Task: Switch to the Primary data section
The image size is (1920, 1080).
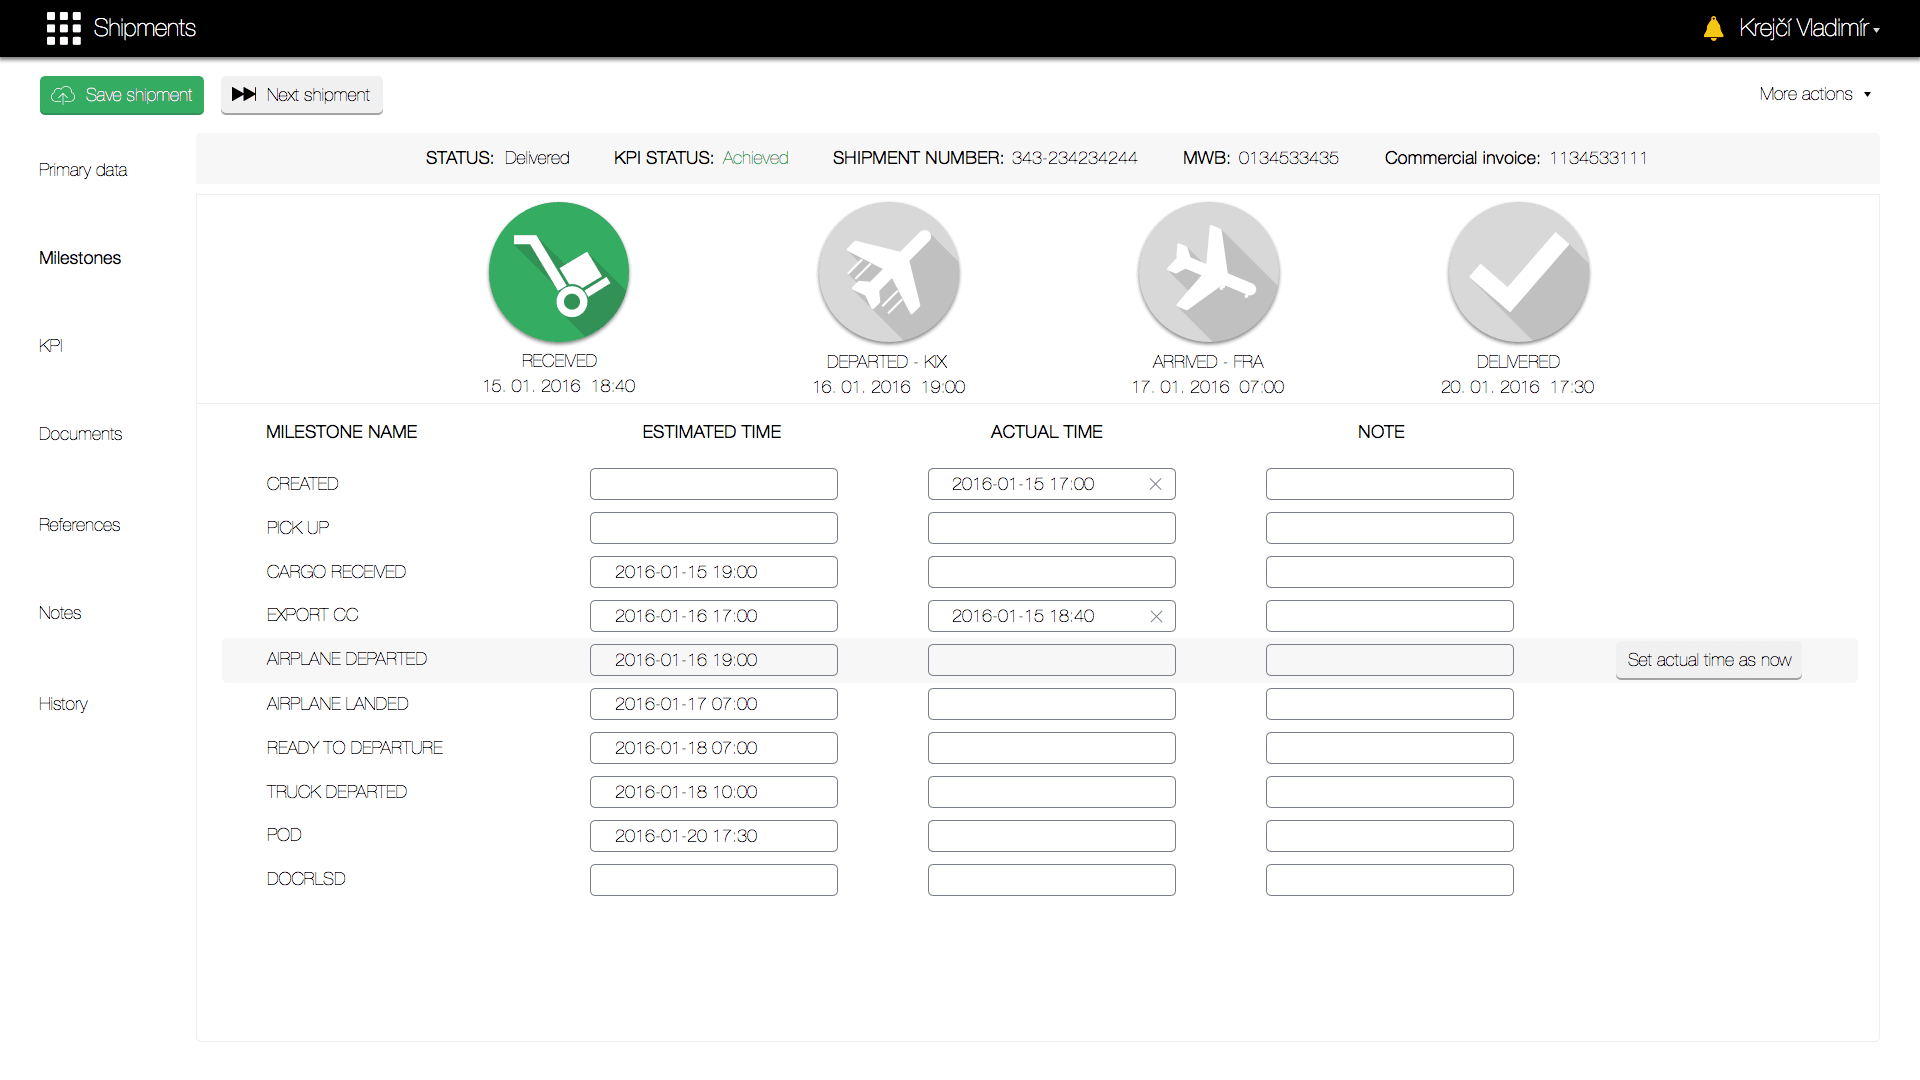Action: coord(83,170)
